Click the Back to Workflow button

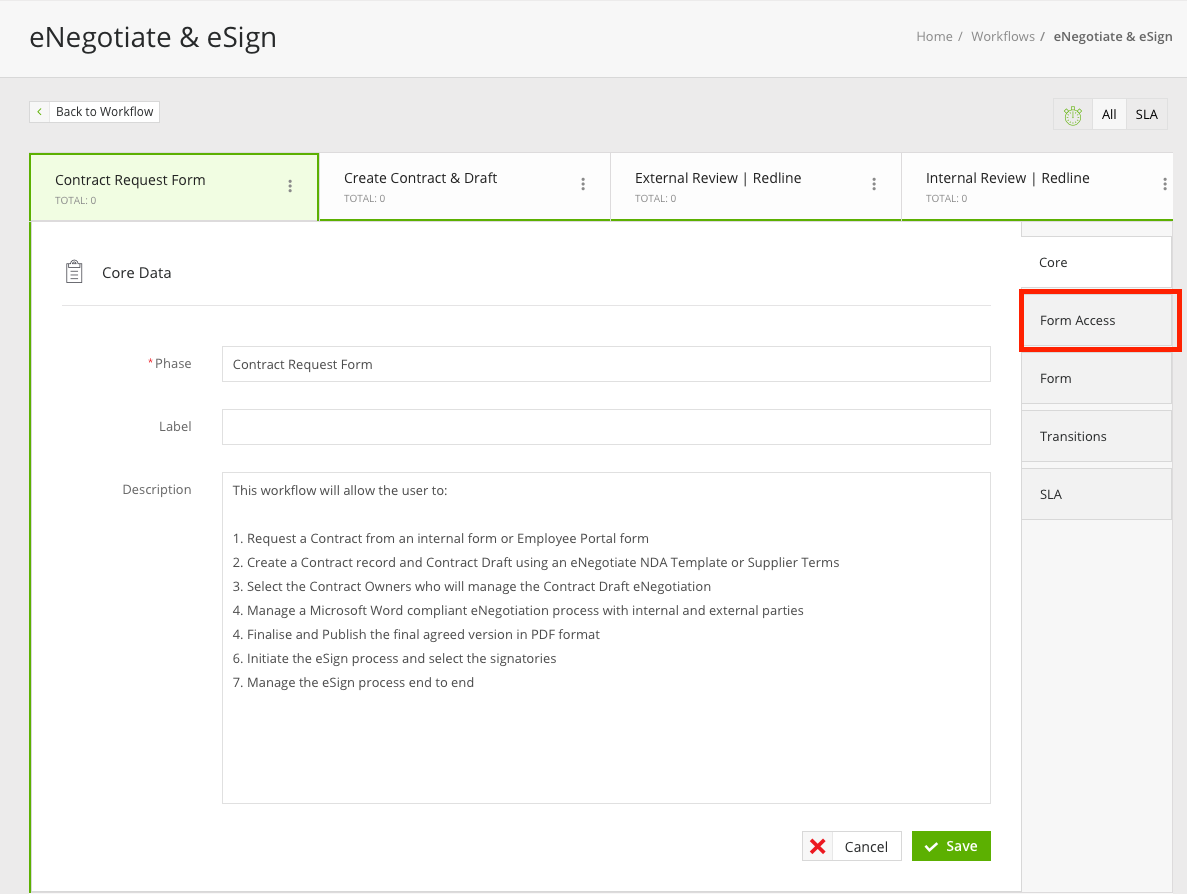coord(95,112)
